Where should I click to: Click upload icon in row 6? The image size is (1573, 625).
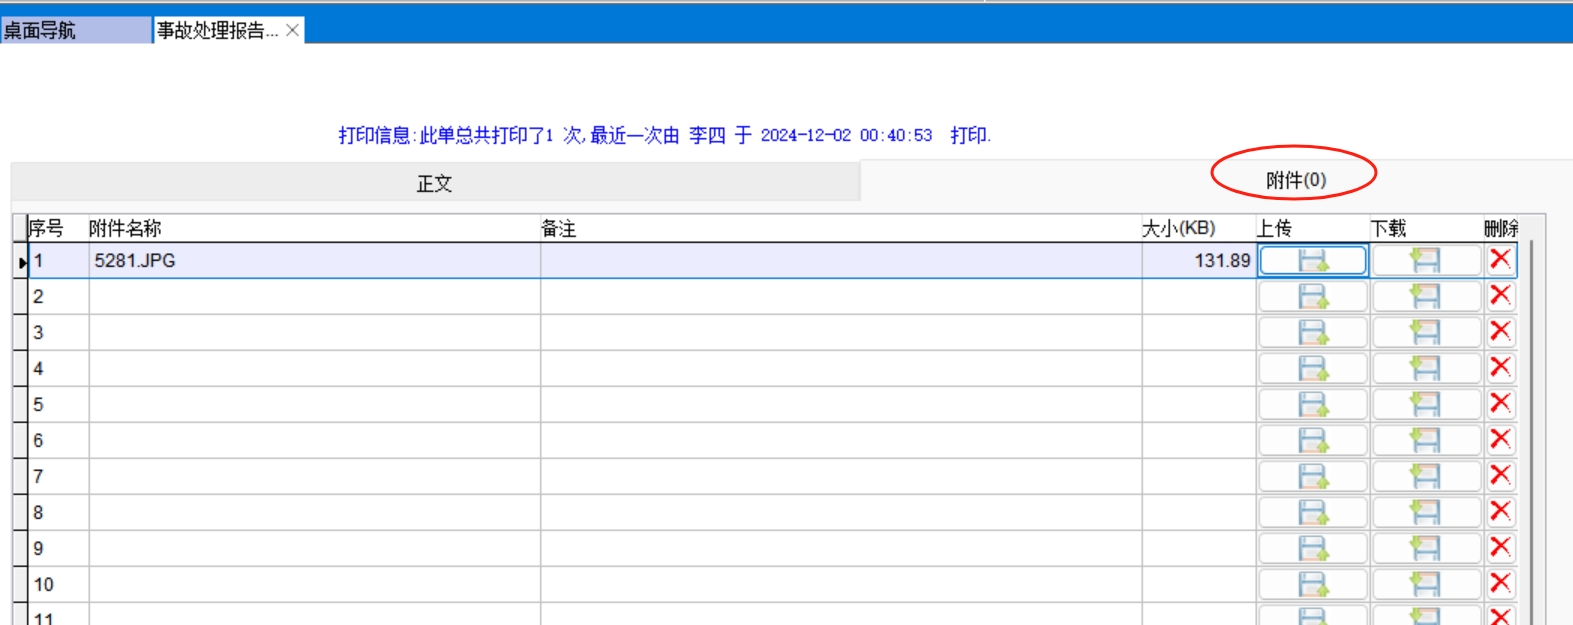(1312, 441)
